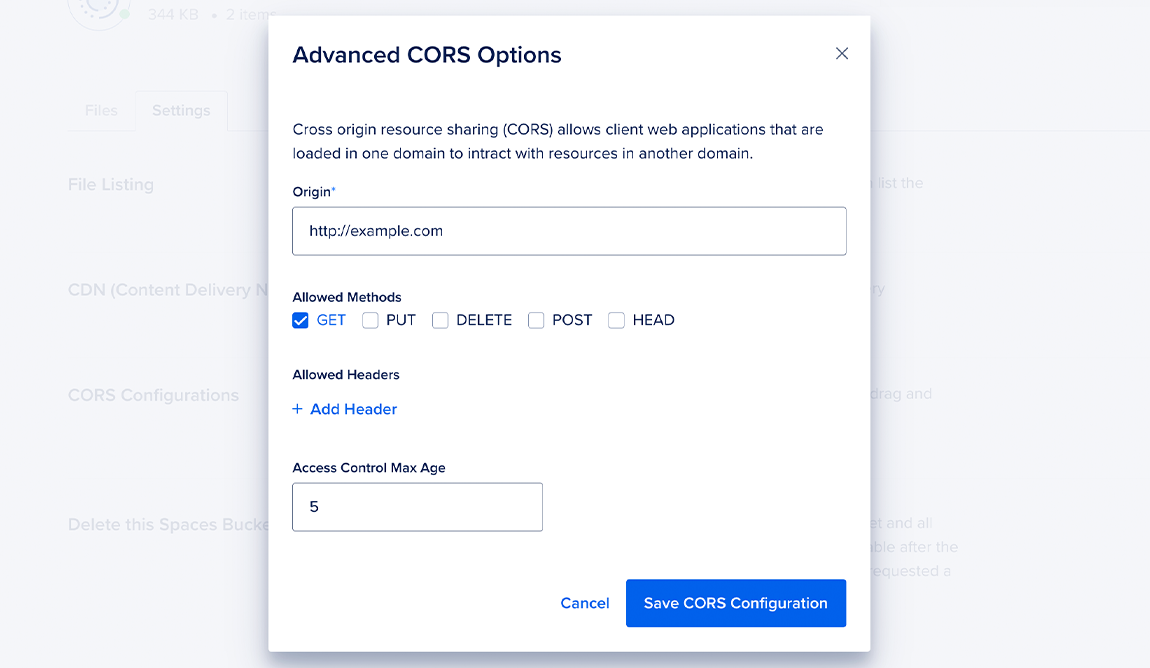Save CORS Configuration
This screenshot has height=668, width=1150.
coord(736,603)
